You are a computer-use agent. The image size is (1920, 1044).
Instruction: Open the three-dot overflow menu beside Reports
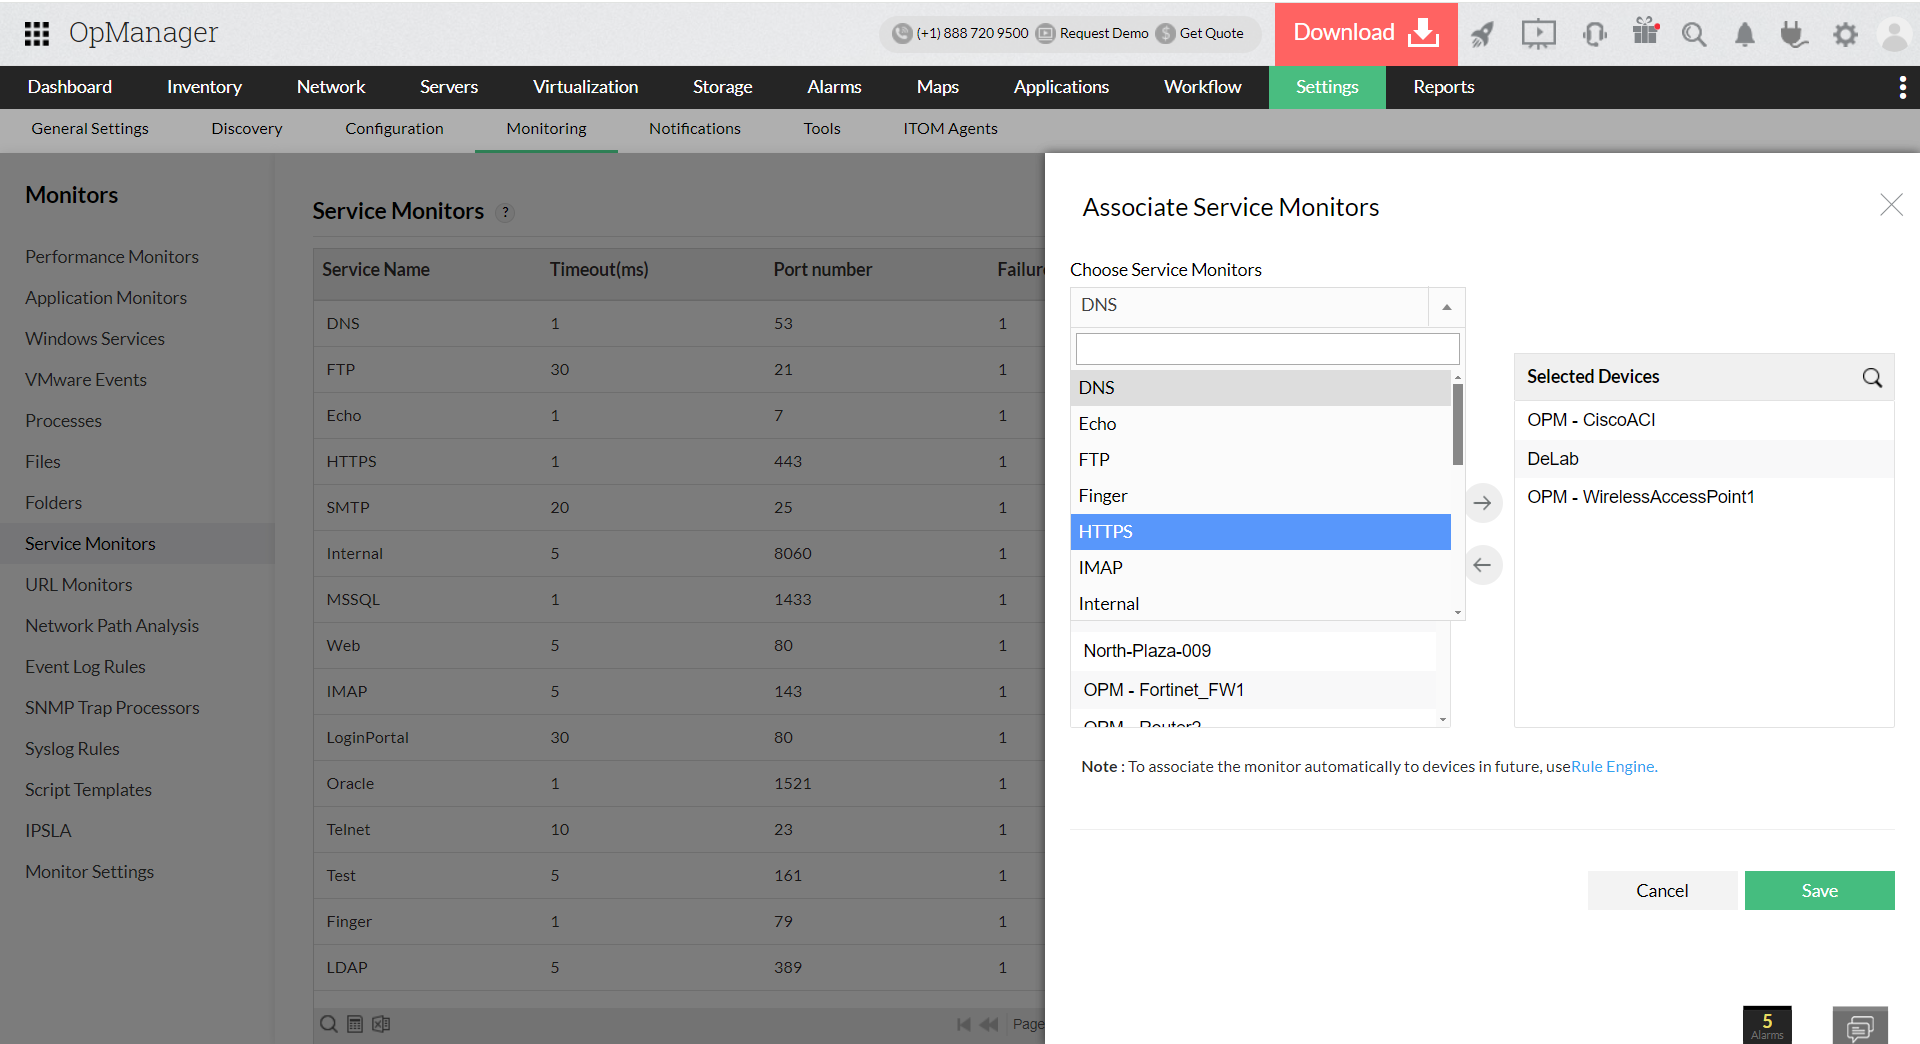point(1903,87)
